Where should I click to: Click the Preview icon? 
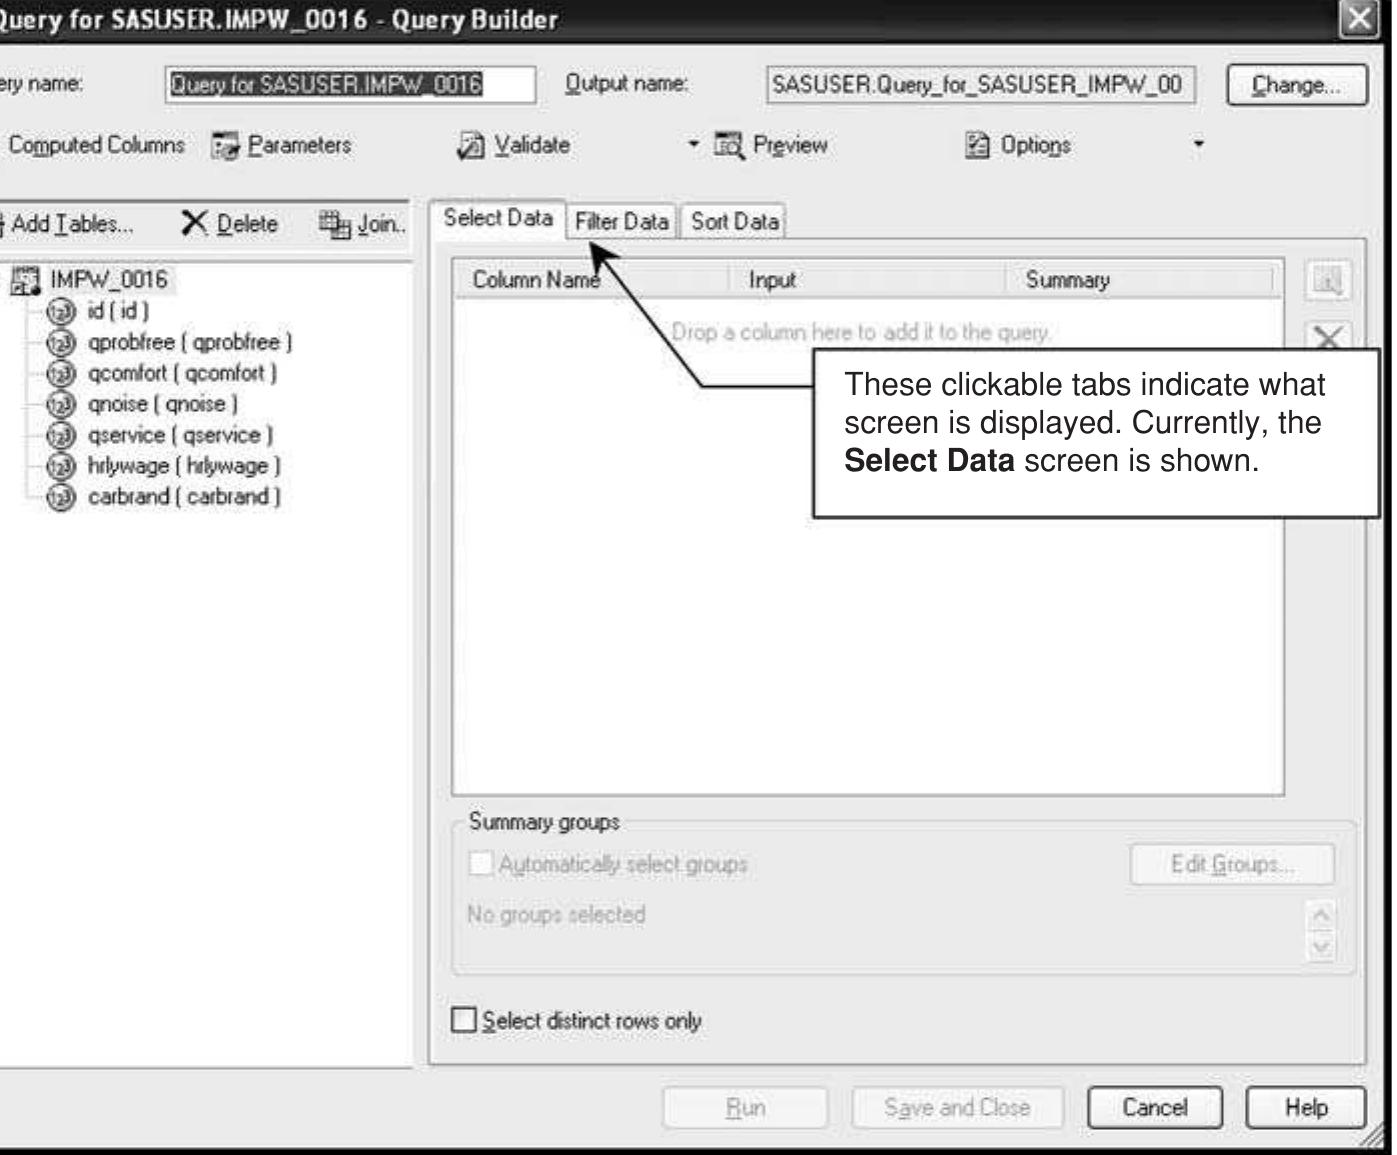729,146
